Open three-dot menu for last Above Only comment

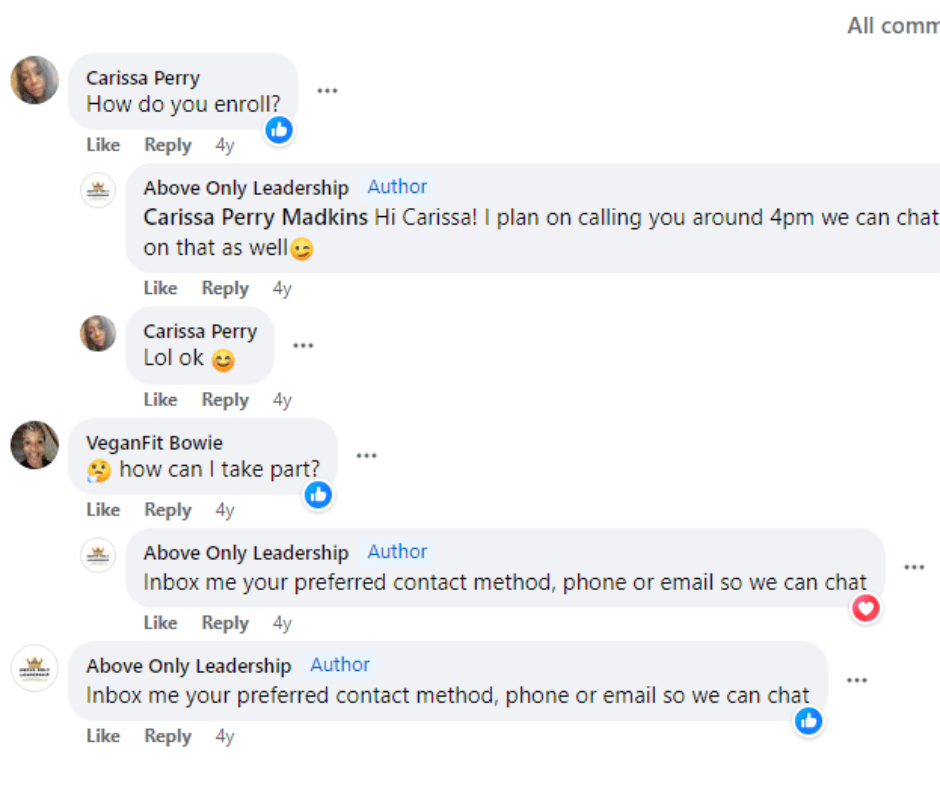857,680
